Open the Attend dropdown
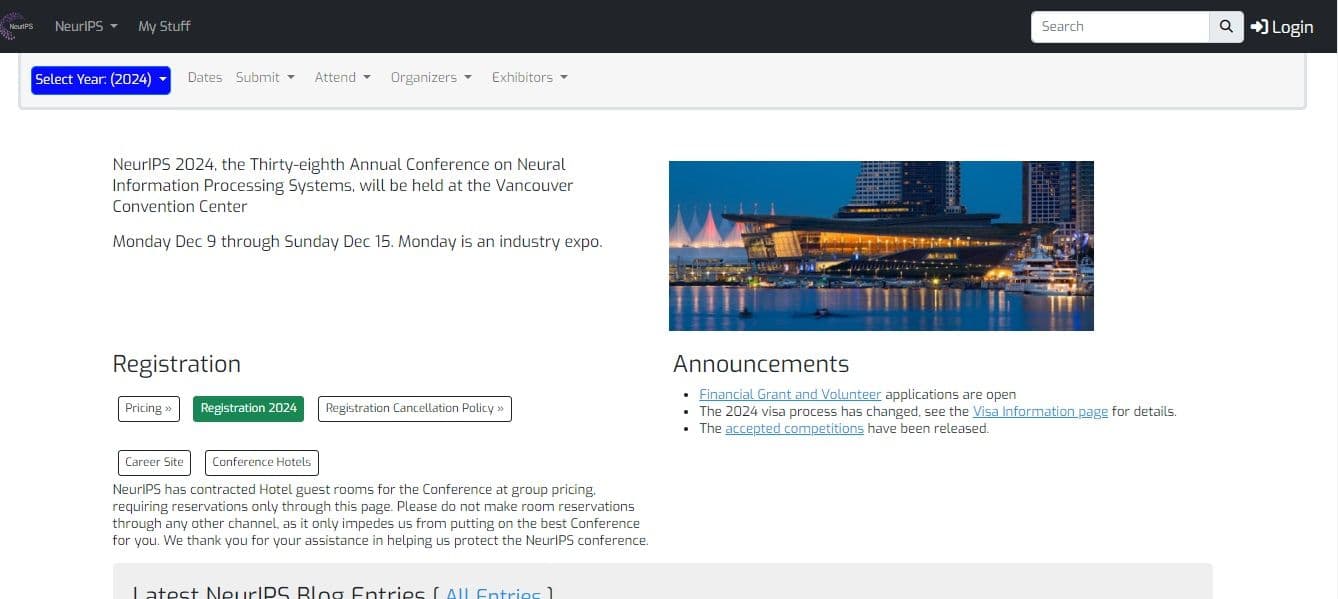Screen dimensions: 1338x599 (342, 77)
